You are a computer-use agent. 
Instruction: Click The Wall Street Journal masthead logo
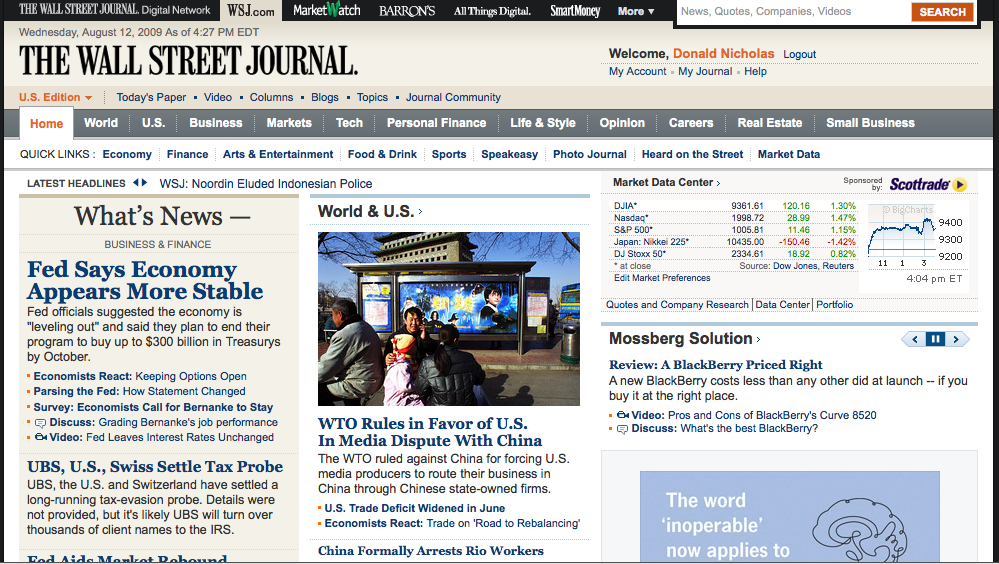click(189, 61)
